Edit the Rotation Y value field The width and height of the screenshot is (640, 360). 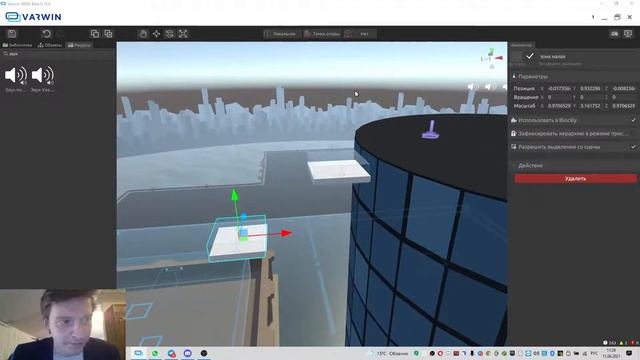point(590,97)
